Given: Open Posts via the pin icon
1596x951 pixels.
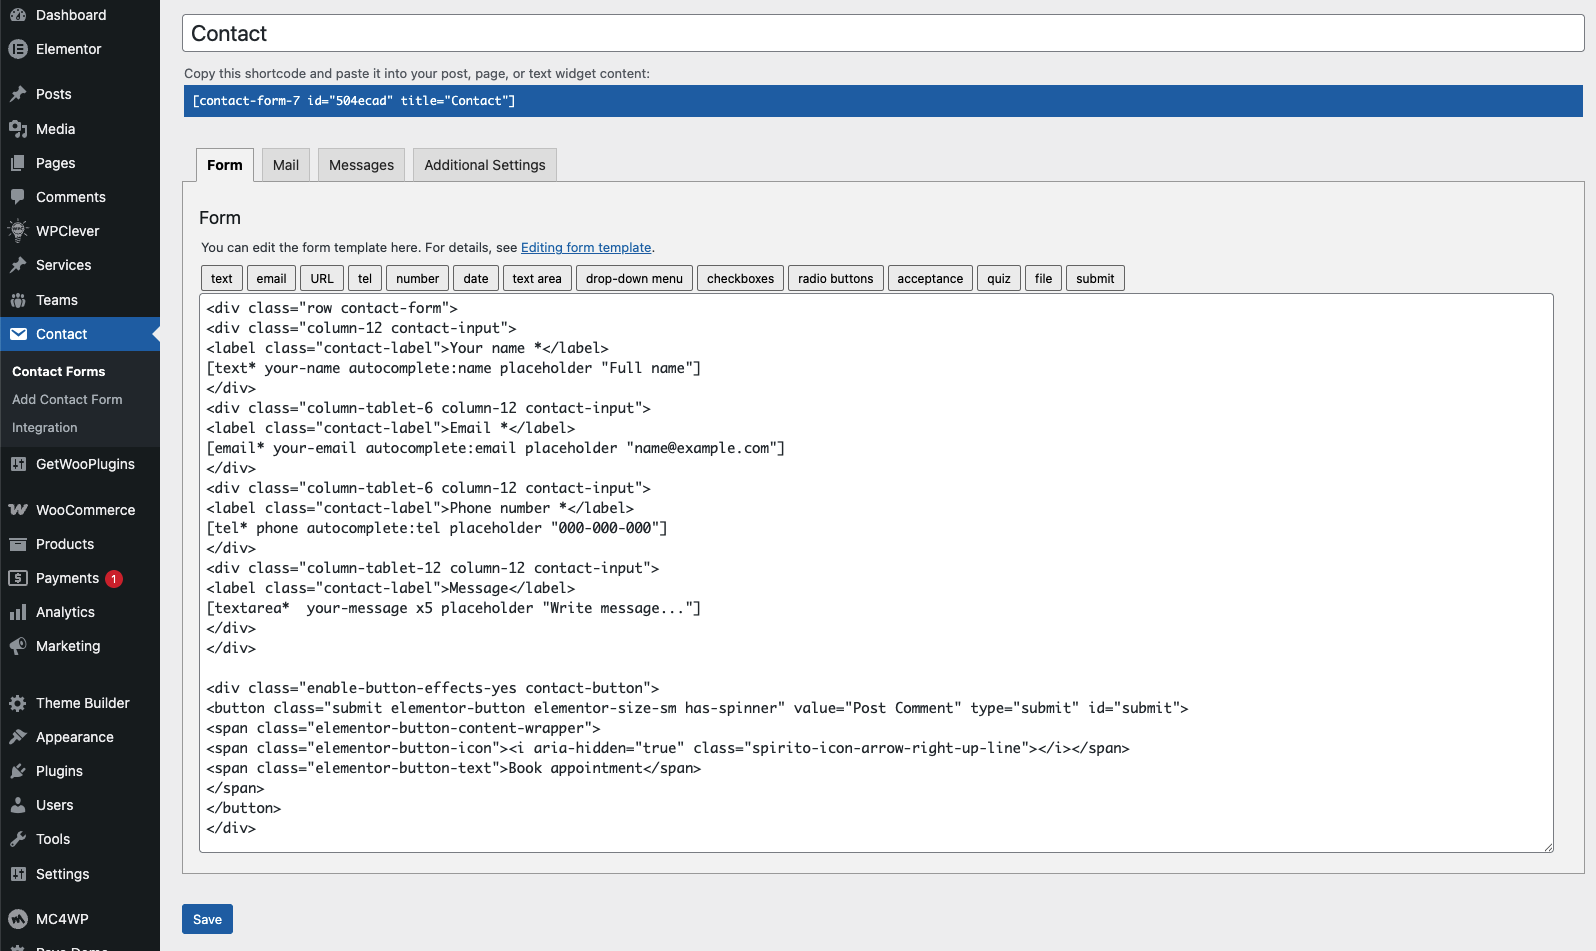Looking at the screenshot, I should pyautogui.click(x=18, y=94).
